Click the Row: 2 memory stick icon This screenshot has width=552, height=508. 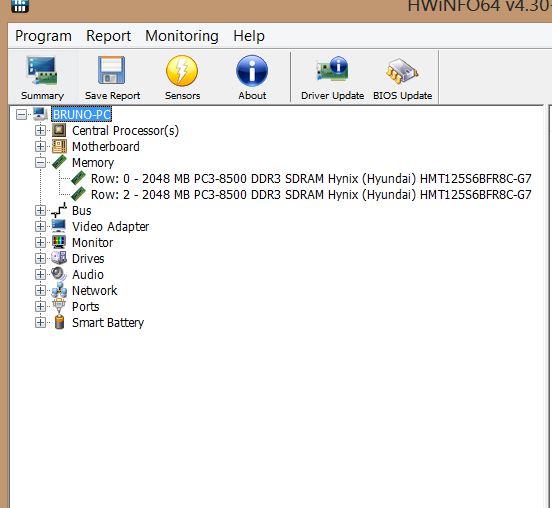tap(78, 194)
